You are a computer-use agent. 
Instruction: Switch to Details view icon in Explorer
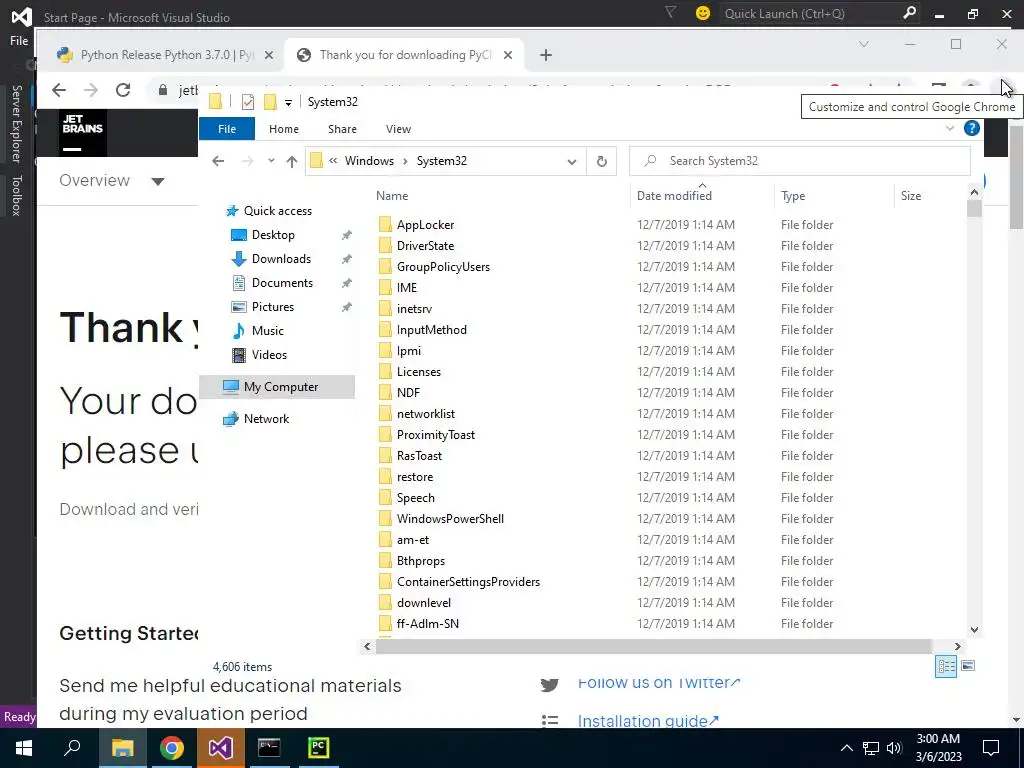point(946,666)
